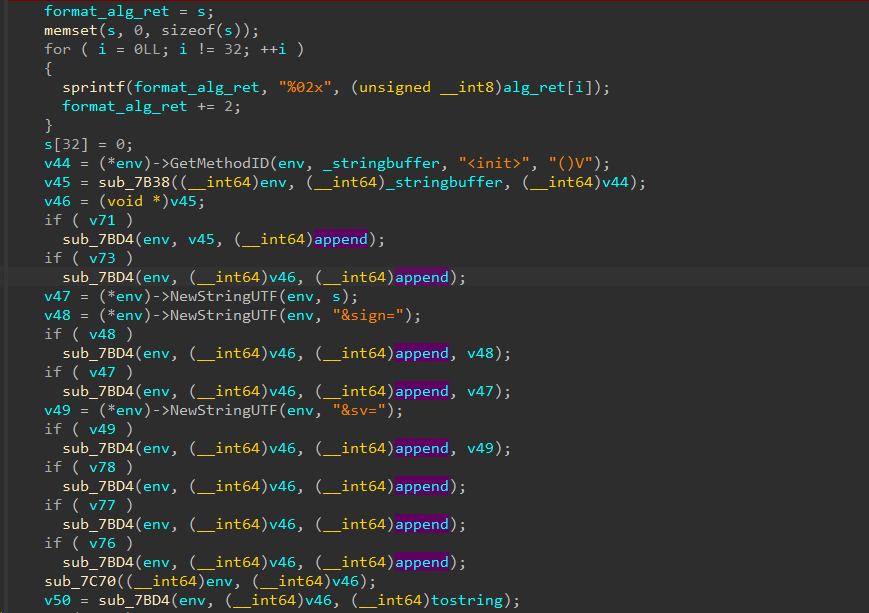Select the sprintf function name
869x613 pixels.
[94, 88]
